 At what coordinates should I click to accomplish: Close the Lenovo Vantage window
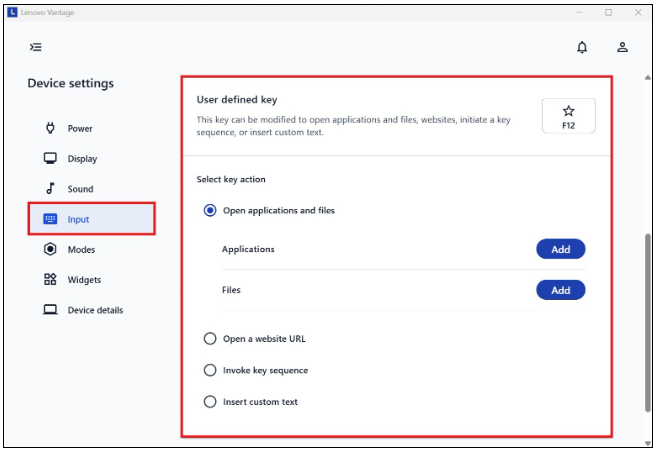coord(638,12)
